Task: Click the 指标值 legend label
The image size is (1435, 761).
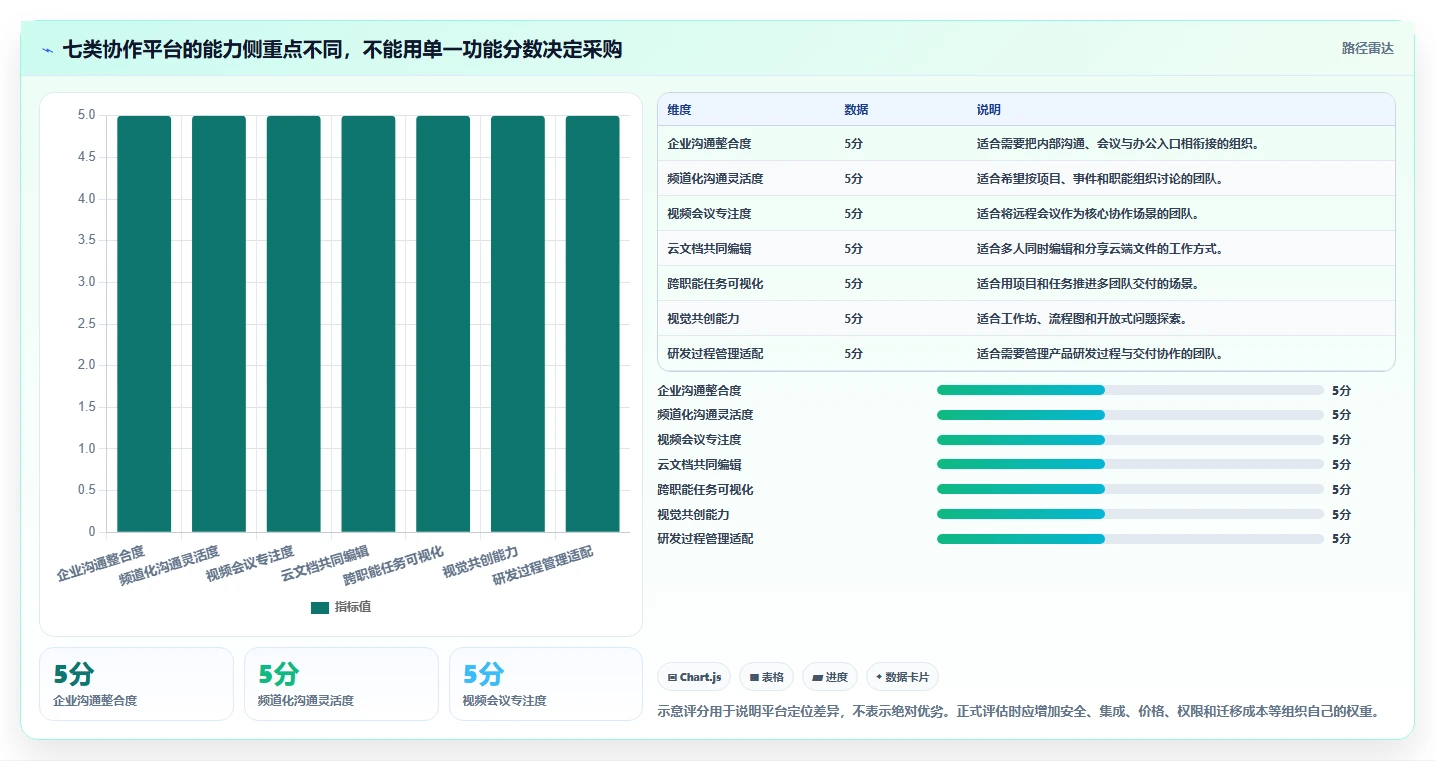Action: 352,607
